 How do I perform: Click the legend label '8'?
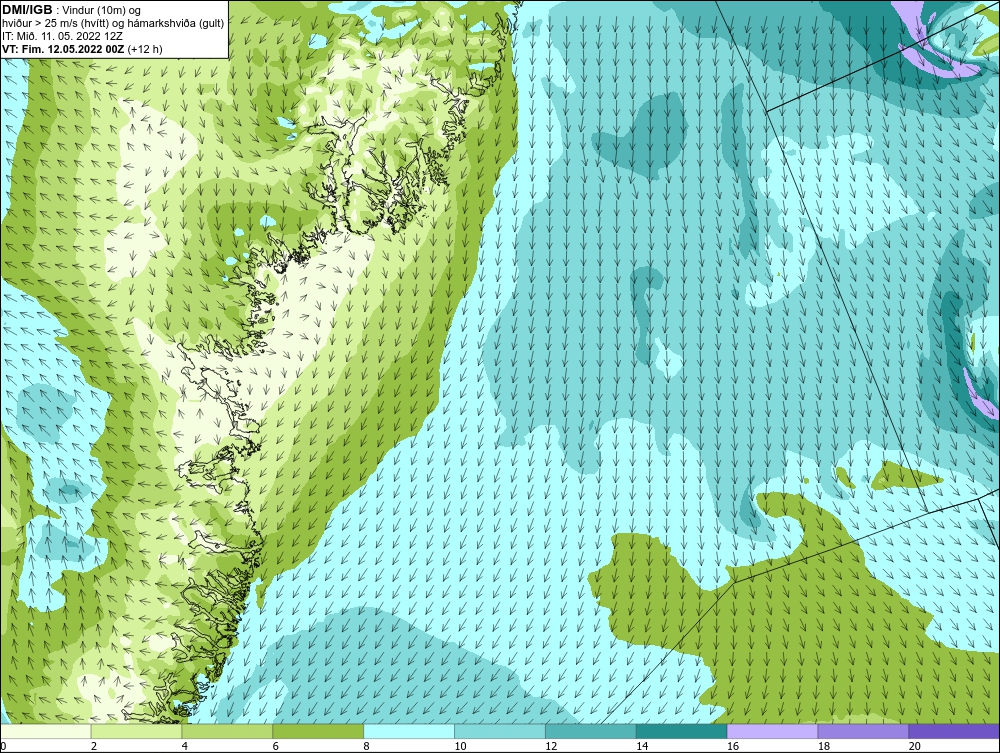click(367, 746)
